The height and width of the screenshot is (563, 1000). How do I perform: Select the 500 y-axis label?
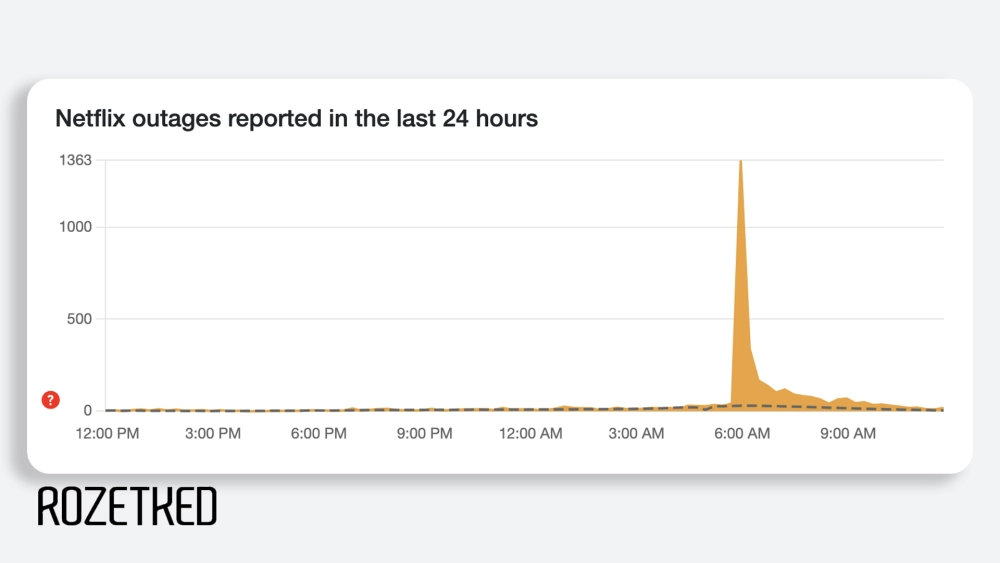(x=80, y=319)
